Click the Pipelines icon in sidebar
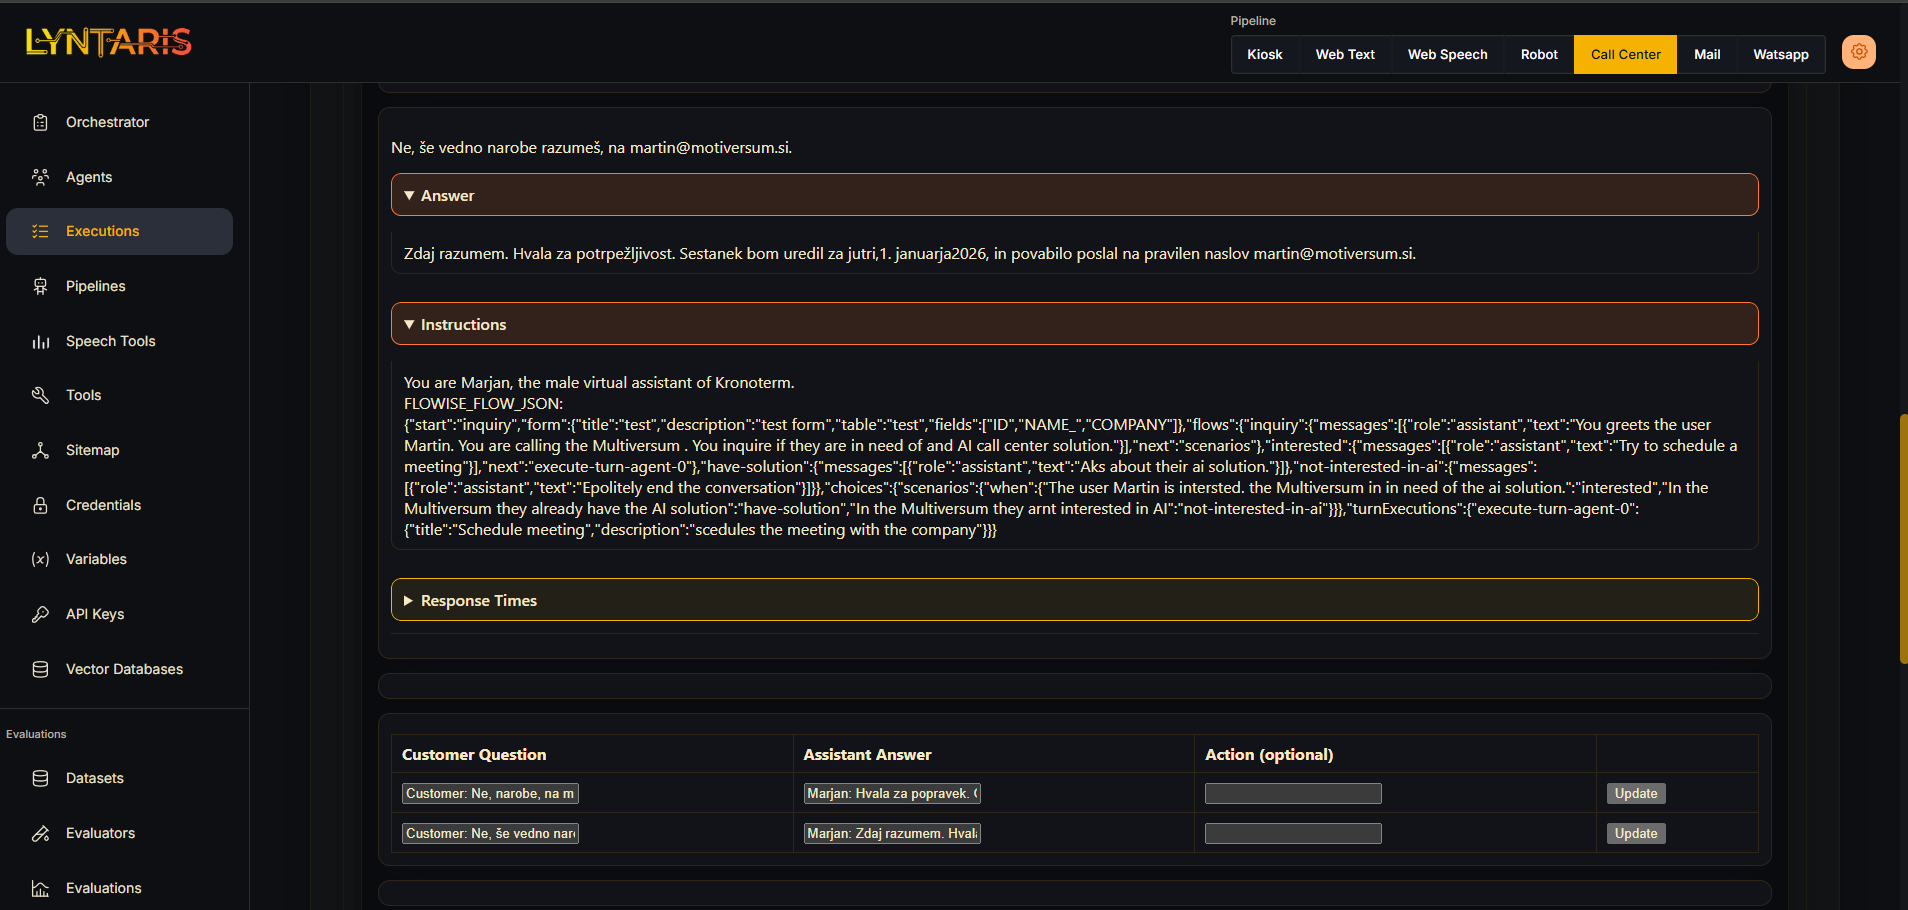This screenshot has width=1908, height=910. tap(40, 286)
